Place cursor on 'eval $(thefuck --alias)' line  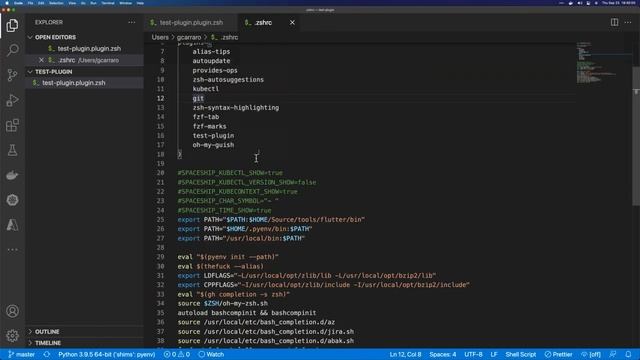(220, 267)
